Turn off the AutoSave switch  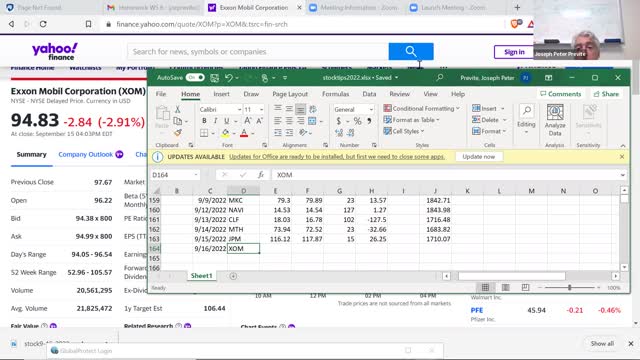coord(195,78)
